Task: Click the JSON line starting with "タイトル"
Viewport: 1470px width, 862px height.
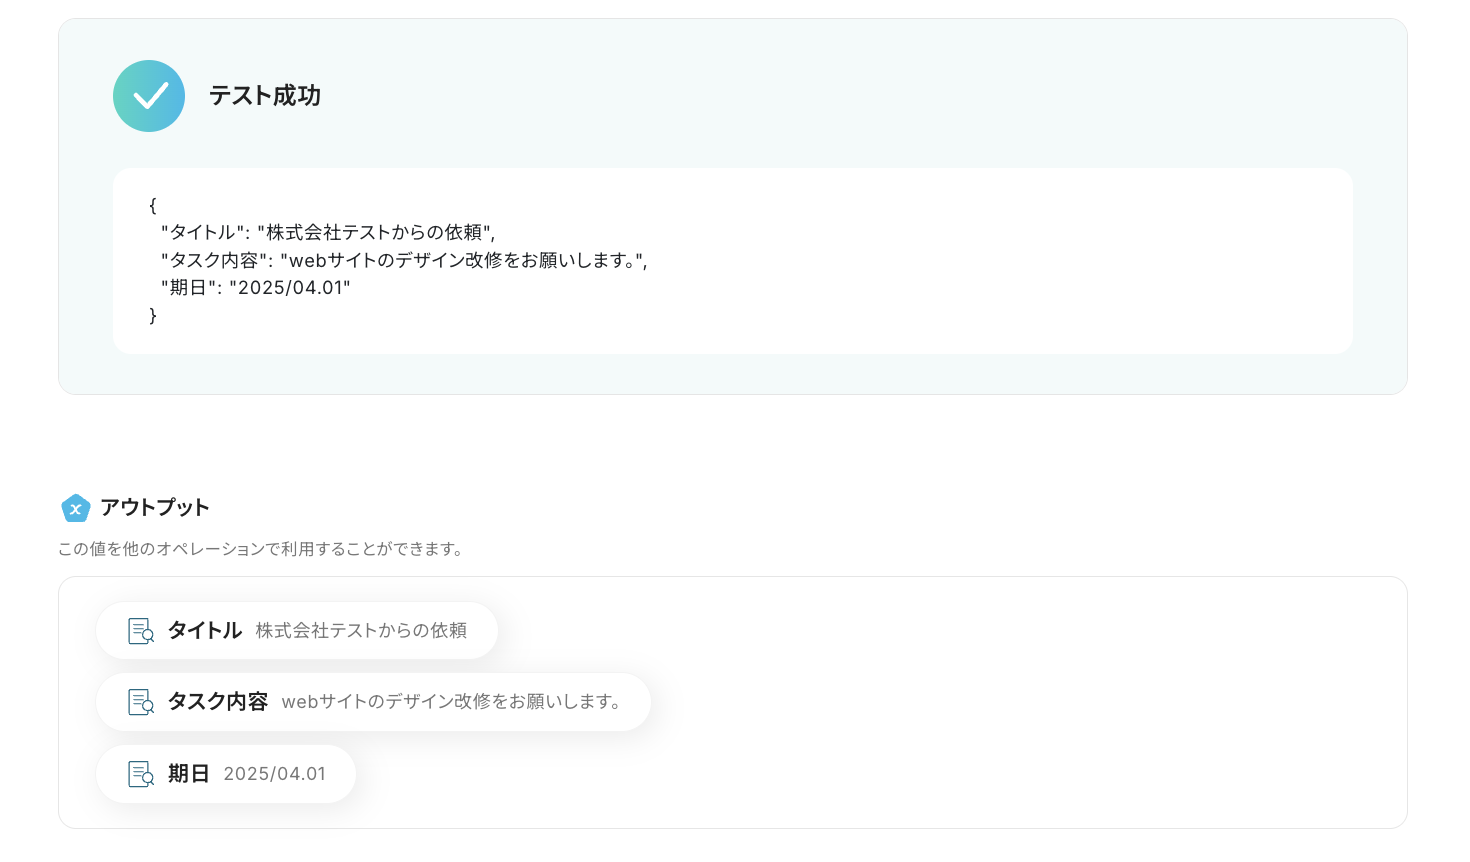Action: tap(328, 233)
